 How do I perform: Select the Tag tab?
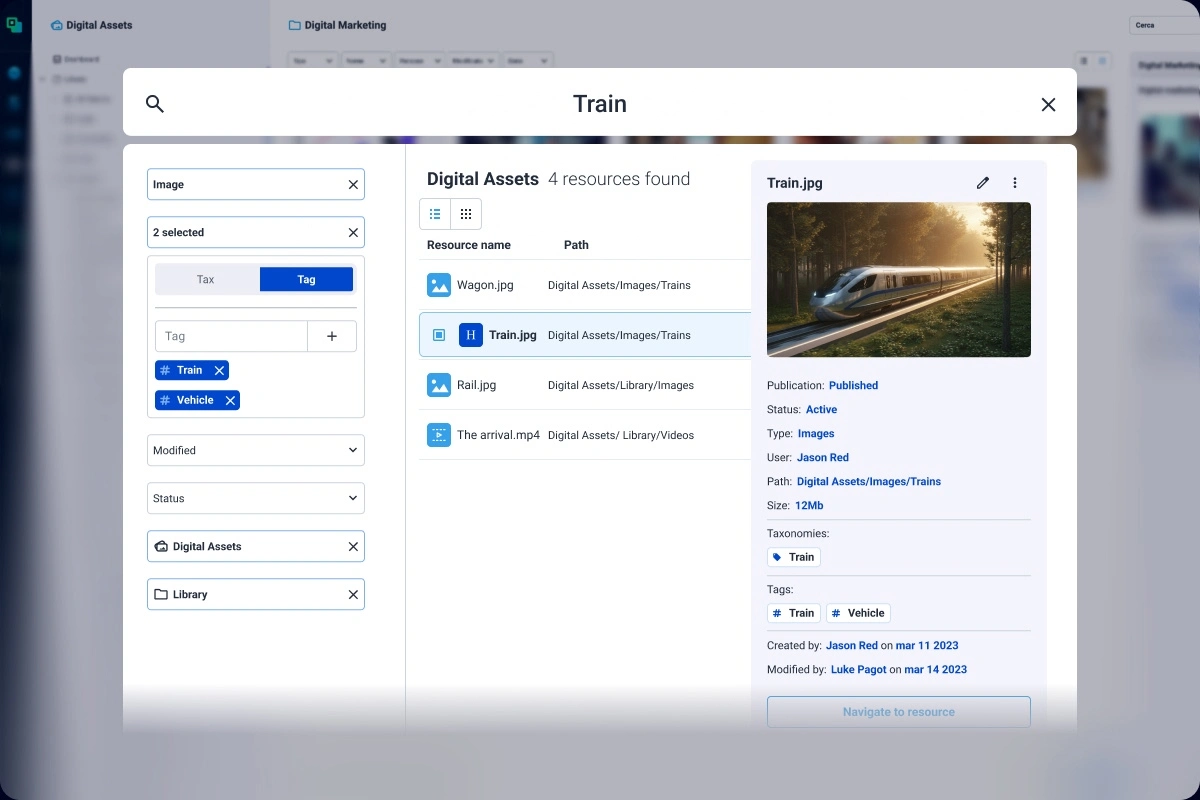(x=306, y=280)
